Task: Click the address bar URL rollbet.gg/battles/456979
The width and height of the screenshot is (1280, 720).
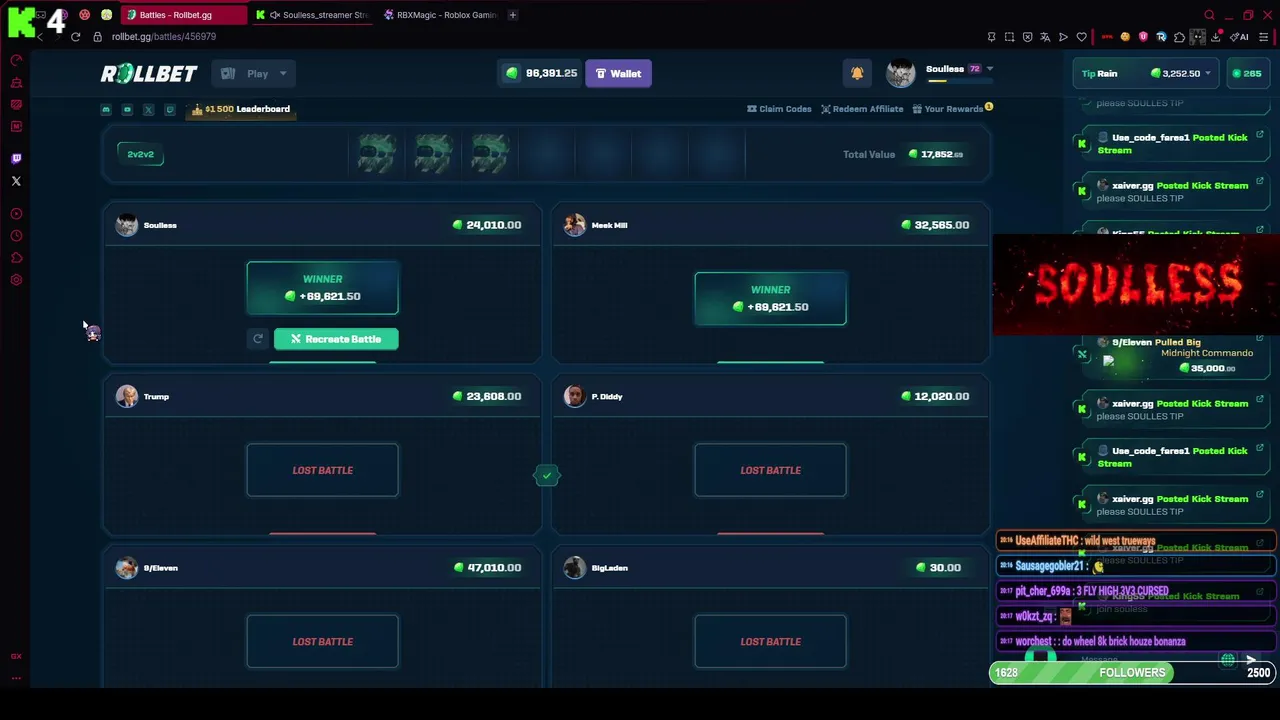Action: click(x=164, y=37)
